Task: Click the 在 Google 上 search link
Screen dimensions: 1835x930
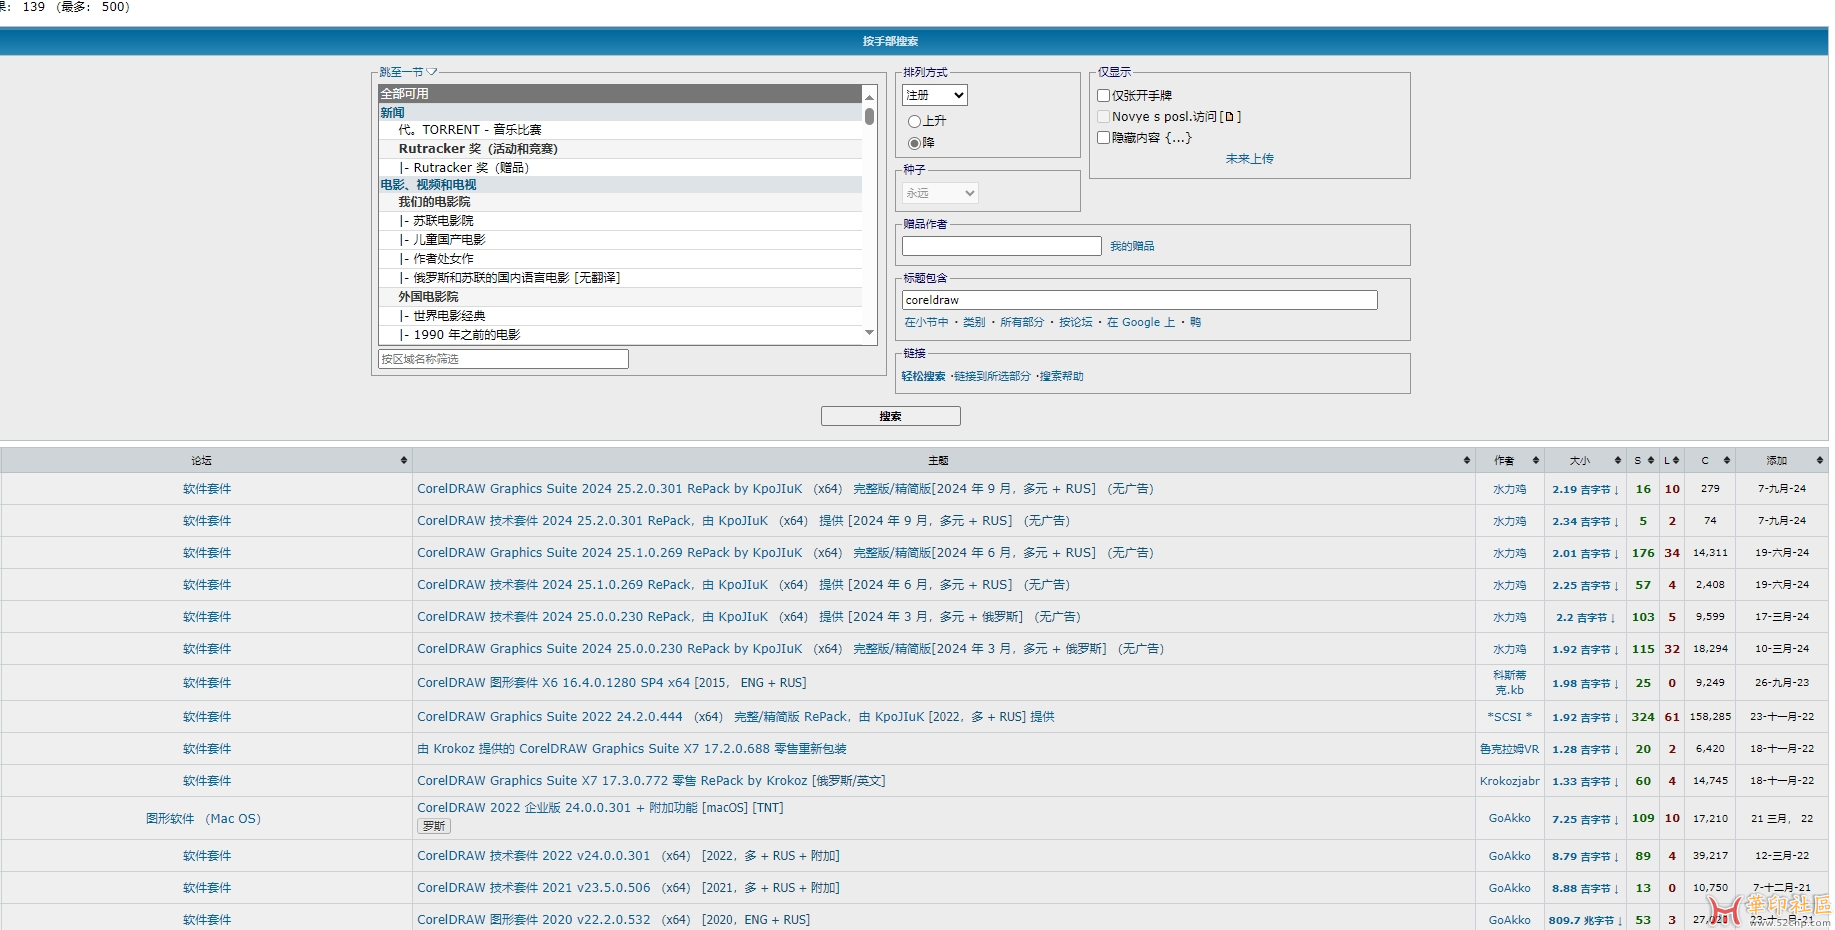Action: click(x=1141, y=323)
